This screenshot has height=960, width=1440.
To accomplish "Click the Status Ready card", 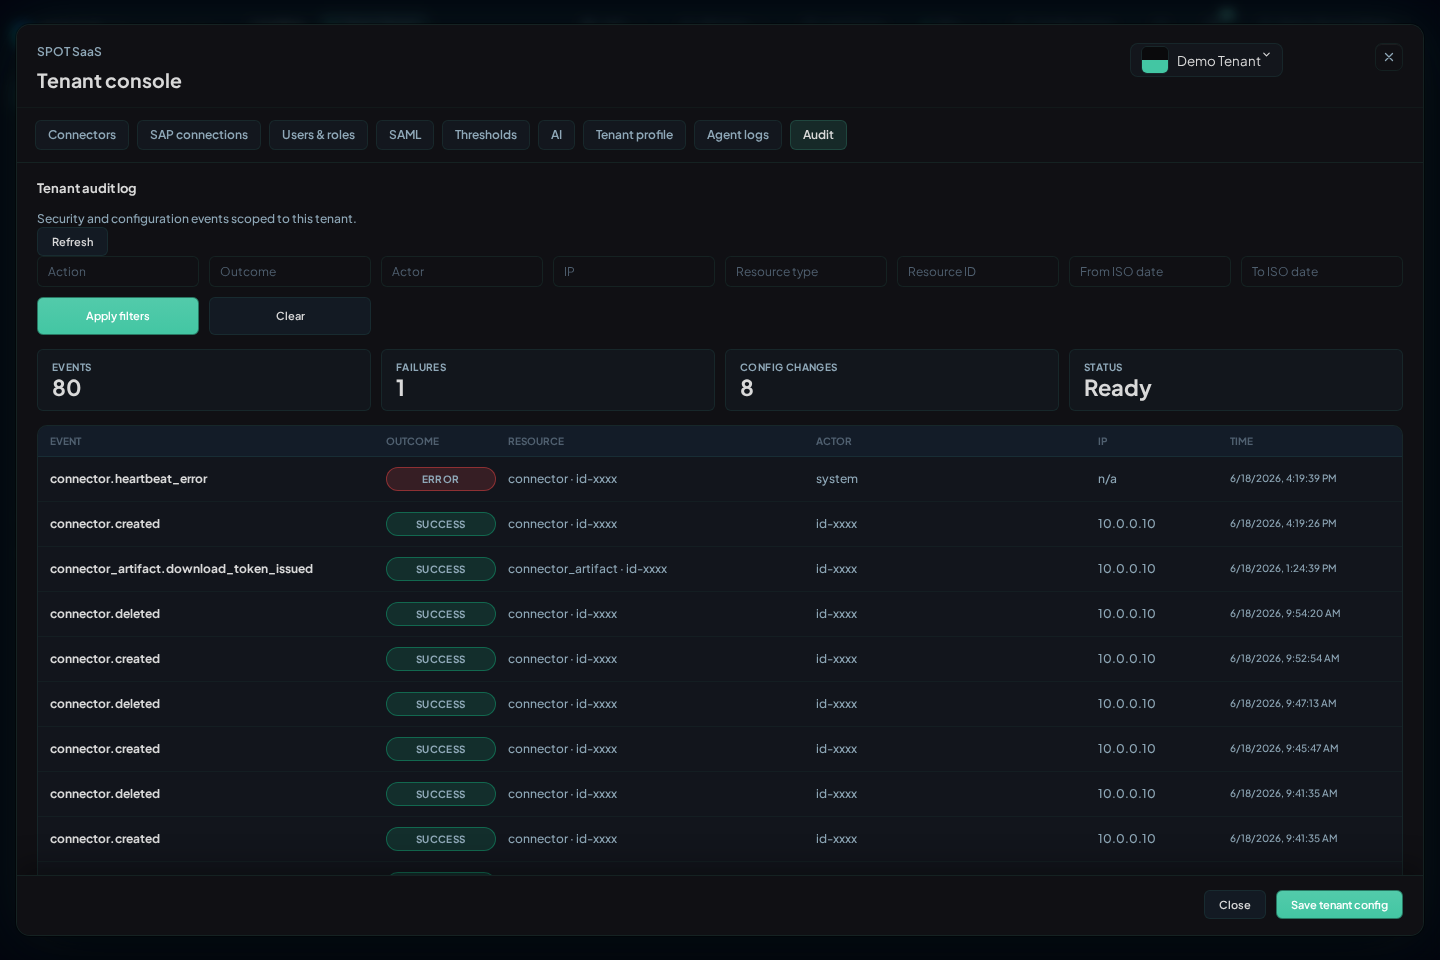I will (x=1236, y=380).
